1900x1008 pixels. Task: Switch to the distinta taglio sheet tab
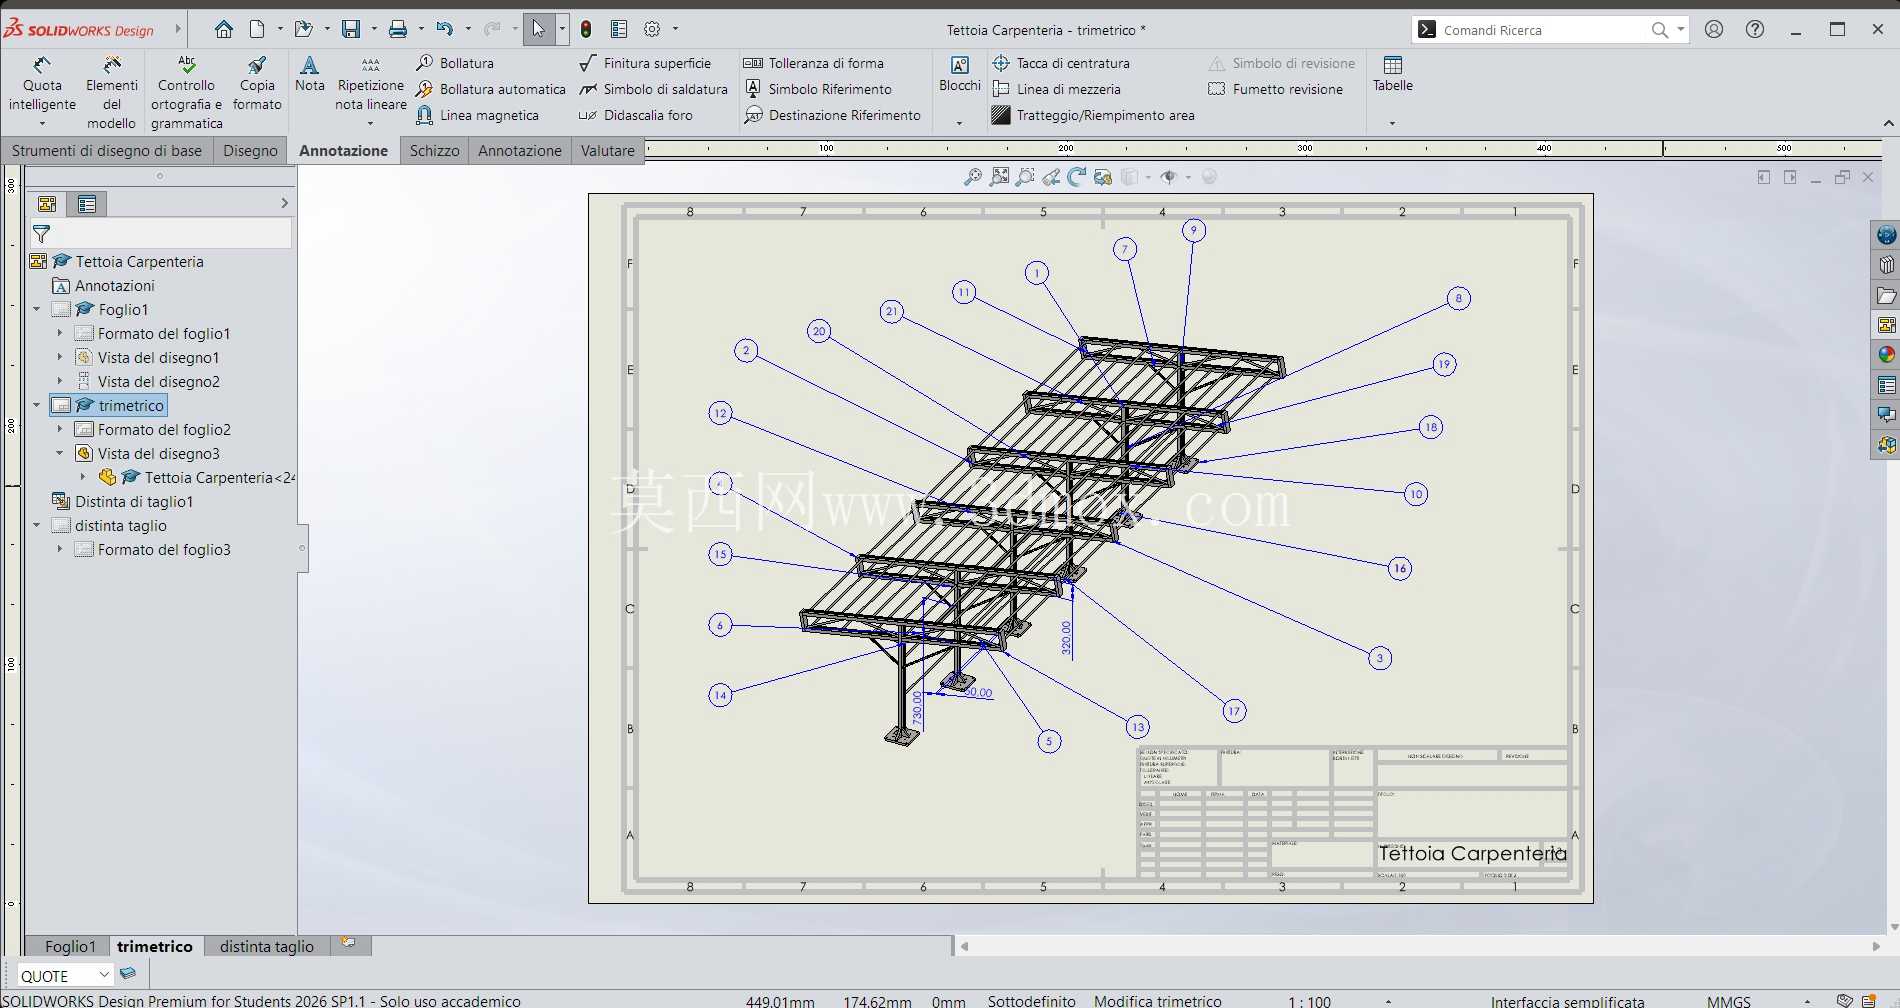[x=267, y=946]
